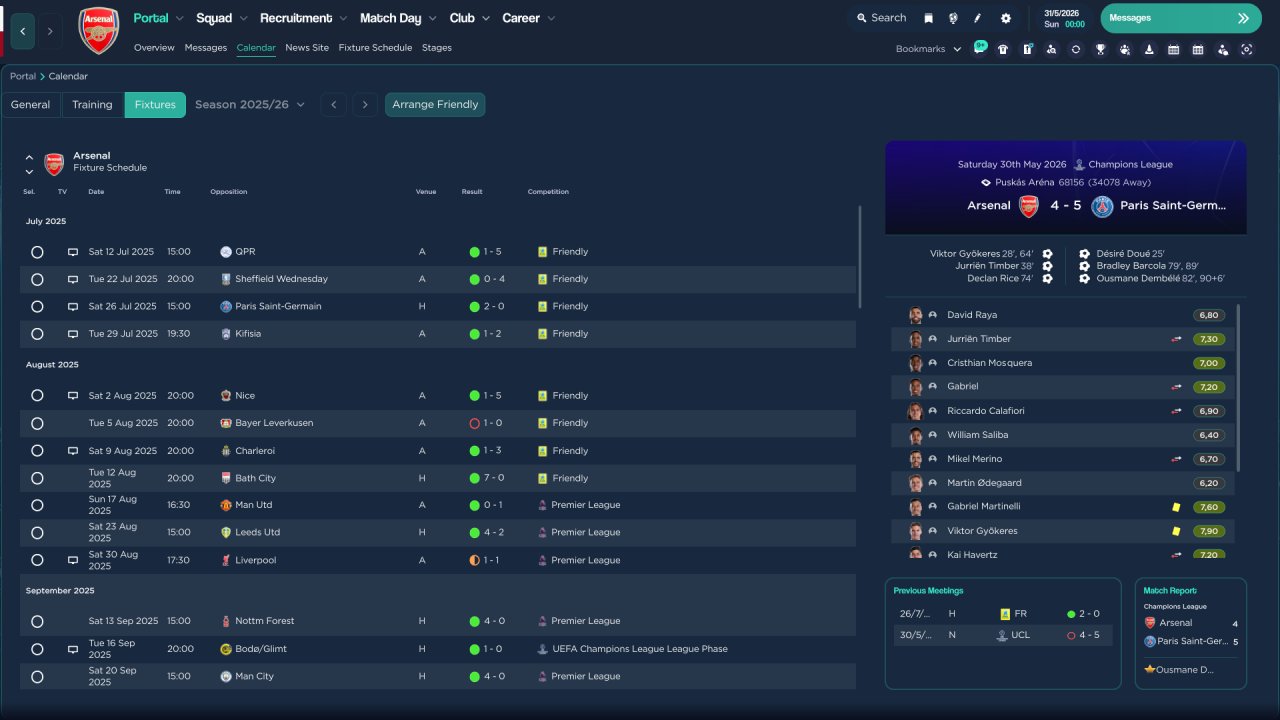
Task: Select the Bayer Leverkusen fixture radio button
Action: point(37,423)
